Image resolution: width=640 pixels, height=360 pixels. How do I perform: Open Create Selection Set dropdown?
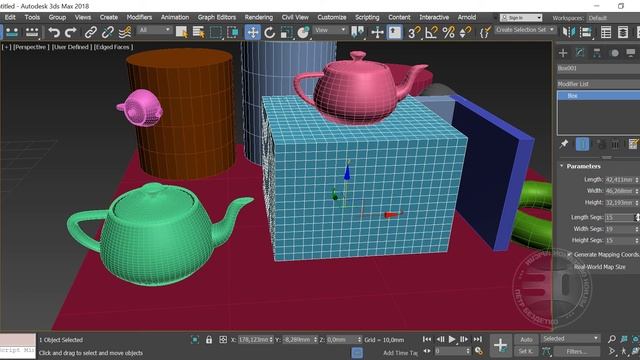click(x=525, y=30)
